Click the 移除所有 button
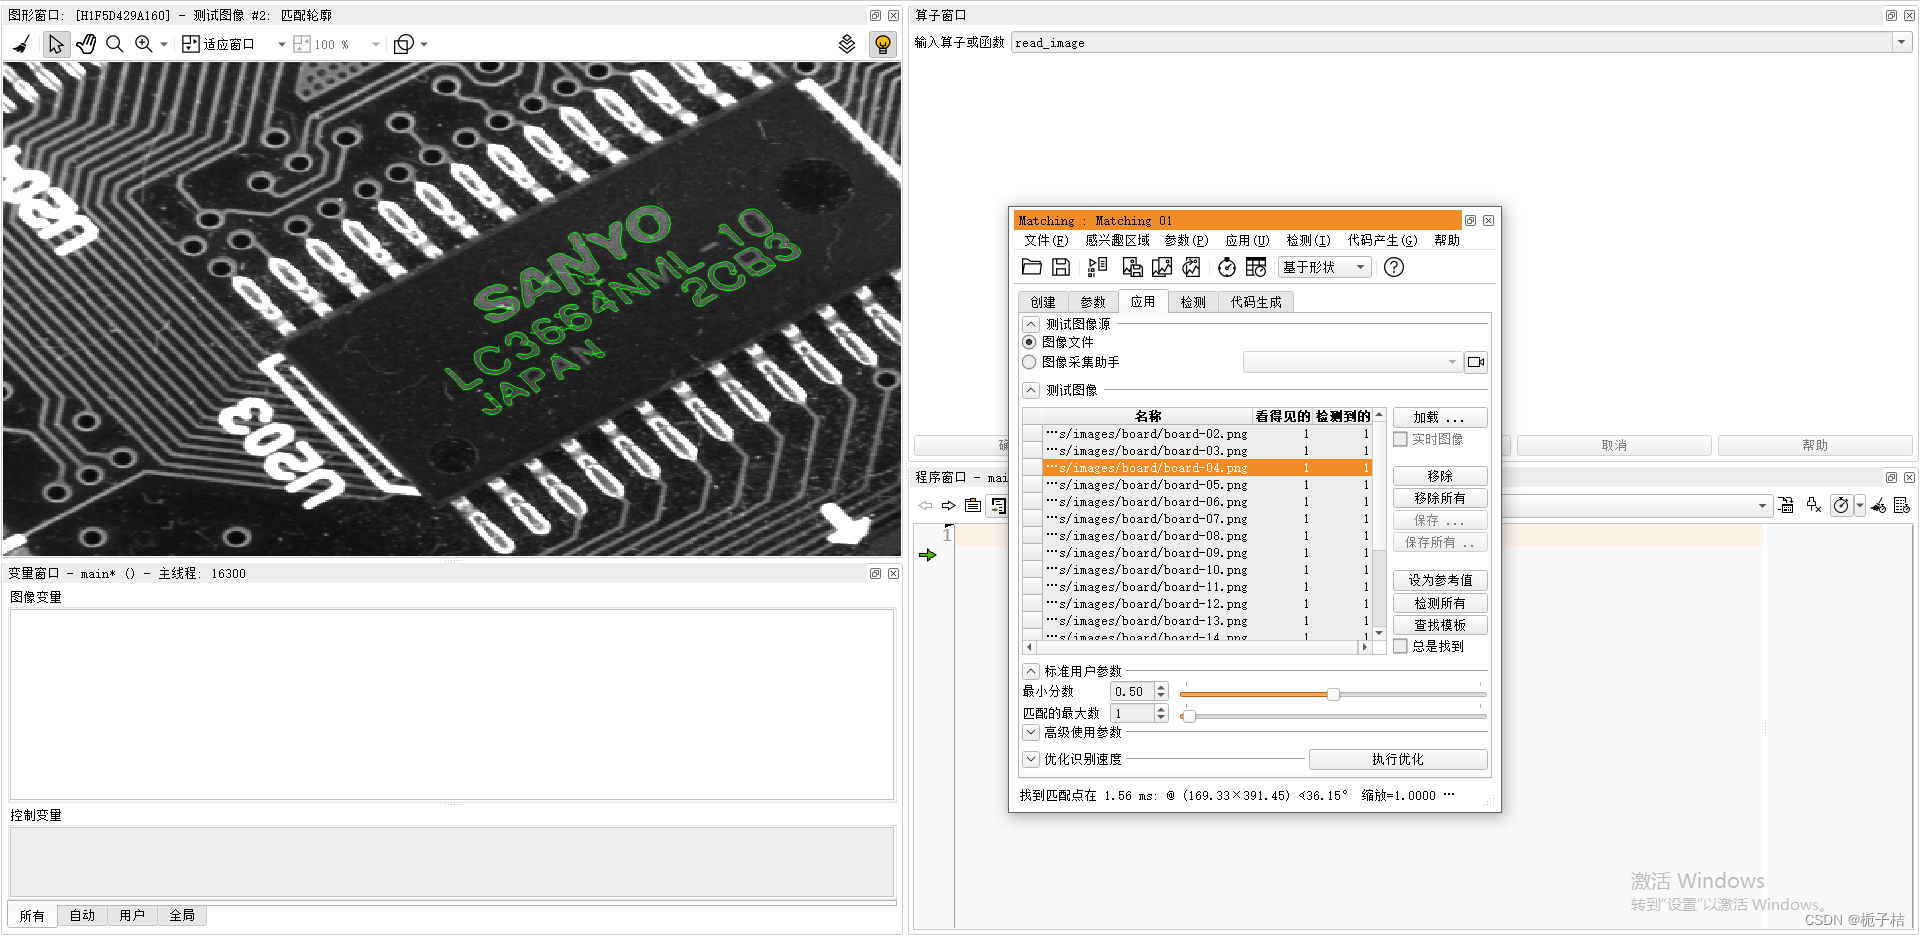Image resolution: width=1920 pixels, height=936 pixels. (x=1440, y=498)
